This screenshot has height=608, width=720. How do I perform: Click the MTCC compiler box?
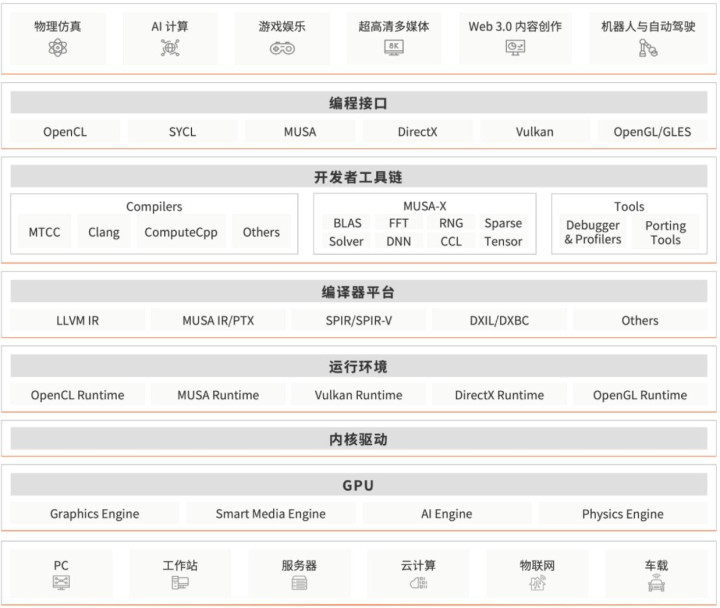tap(44, 232)
